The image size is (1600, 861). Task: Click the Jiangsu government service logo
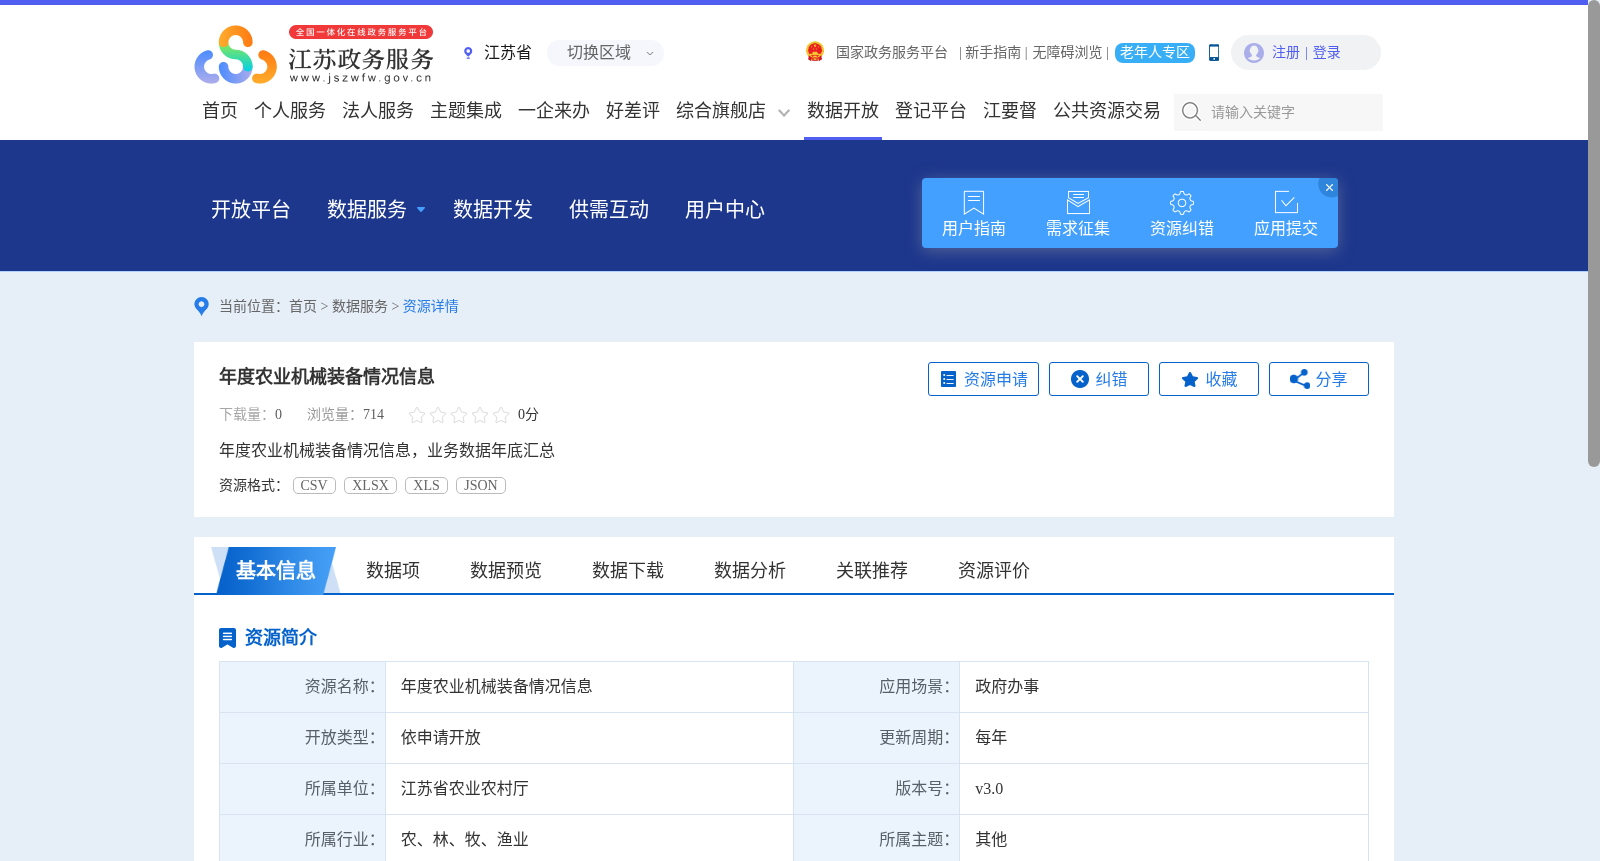(314, 55)
